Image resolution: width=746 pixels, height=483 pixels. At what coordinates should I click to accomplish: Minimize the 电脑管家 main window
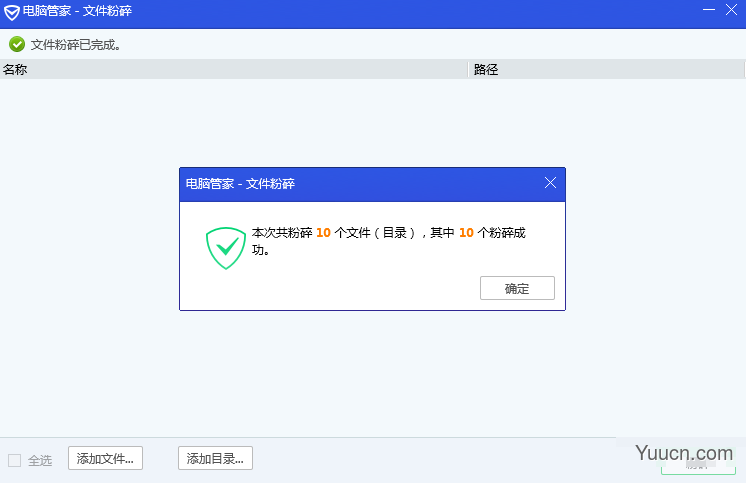tap(709, 10)
